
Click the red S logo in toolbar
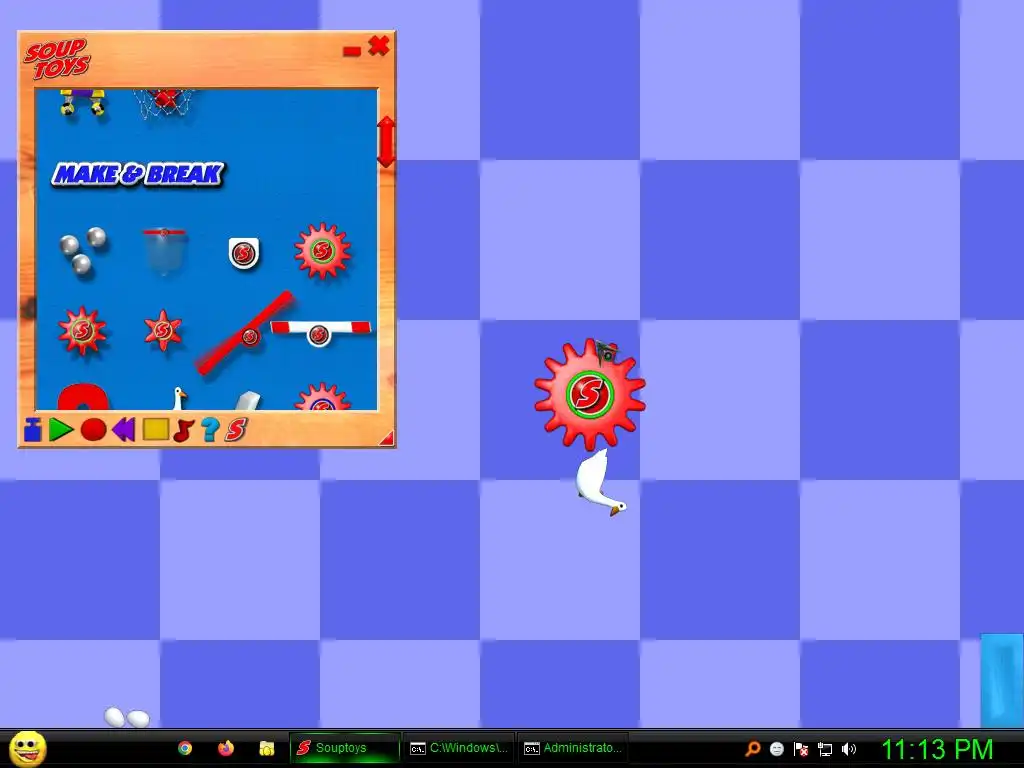point(236,429)
